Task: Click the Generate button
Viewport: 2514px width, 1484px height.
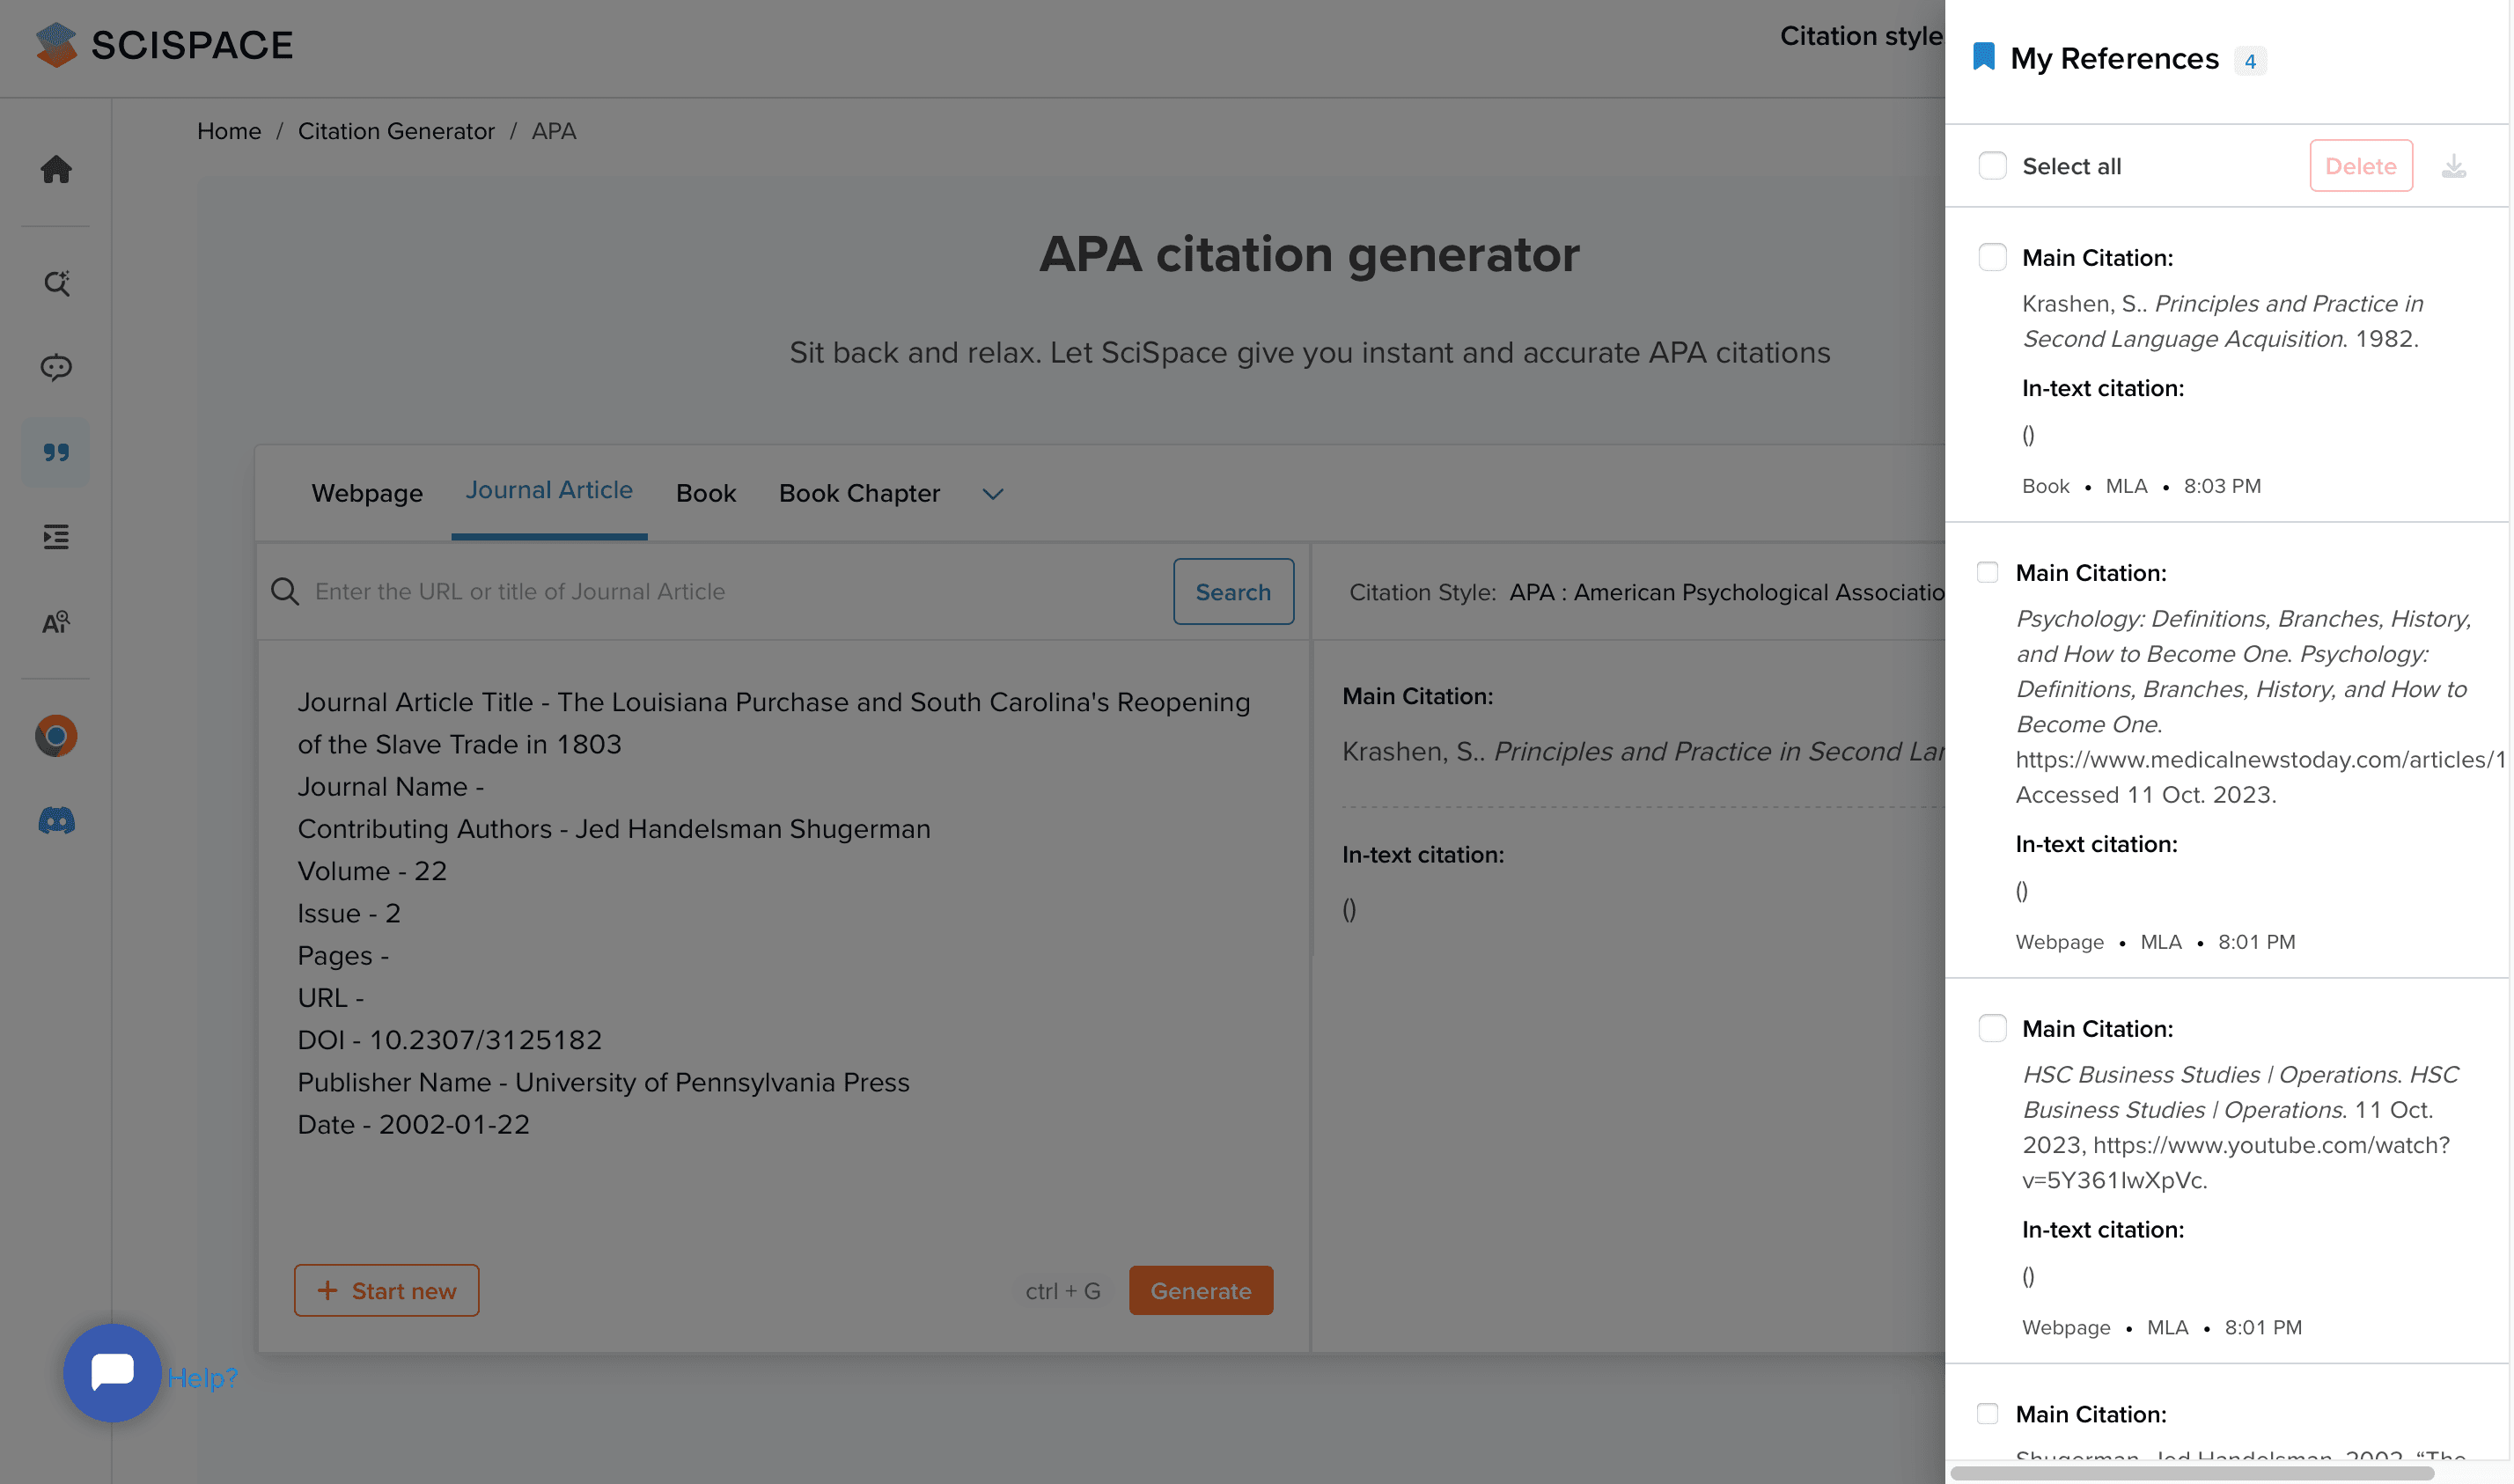Action: point(1200,1290)
